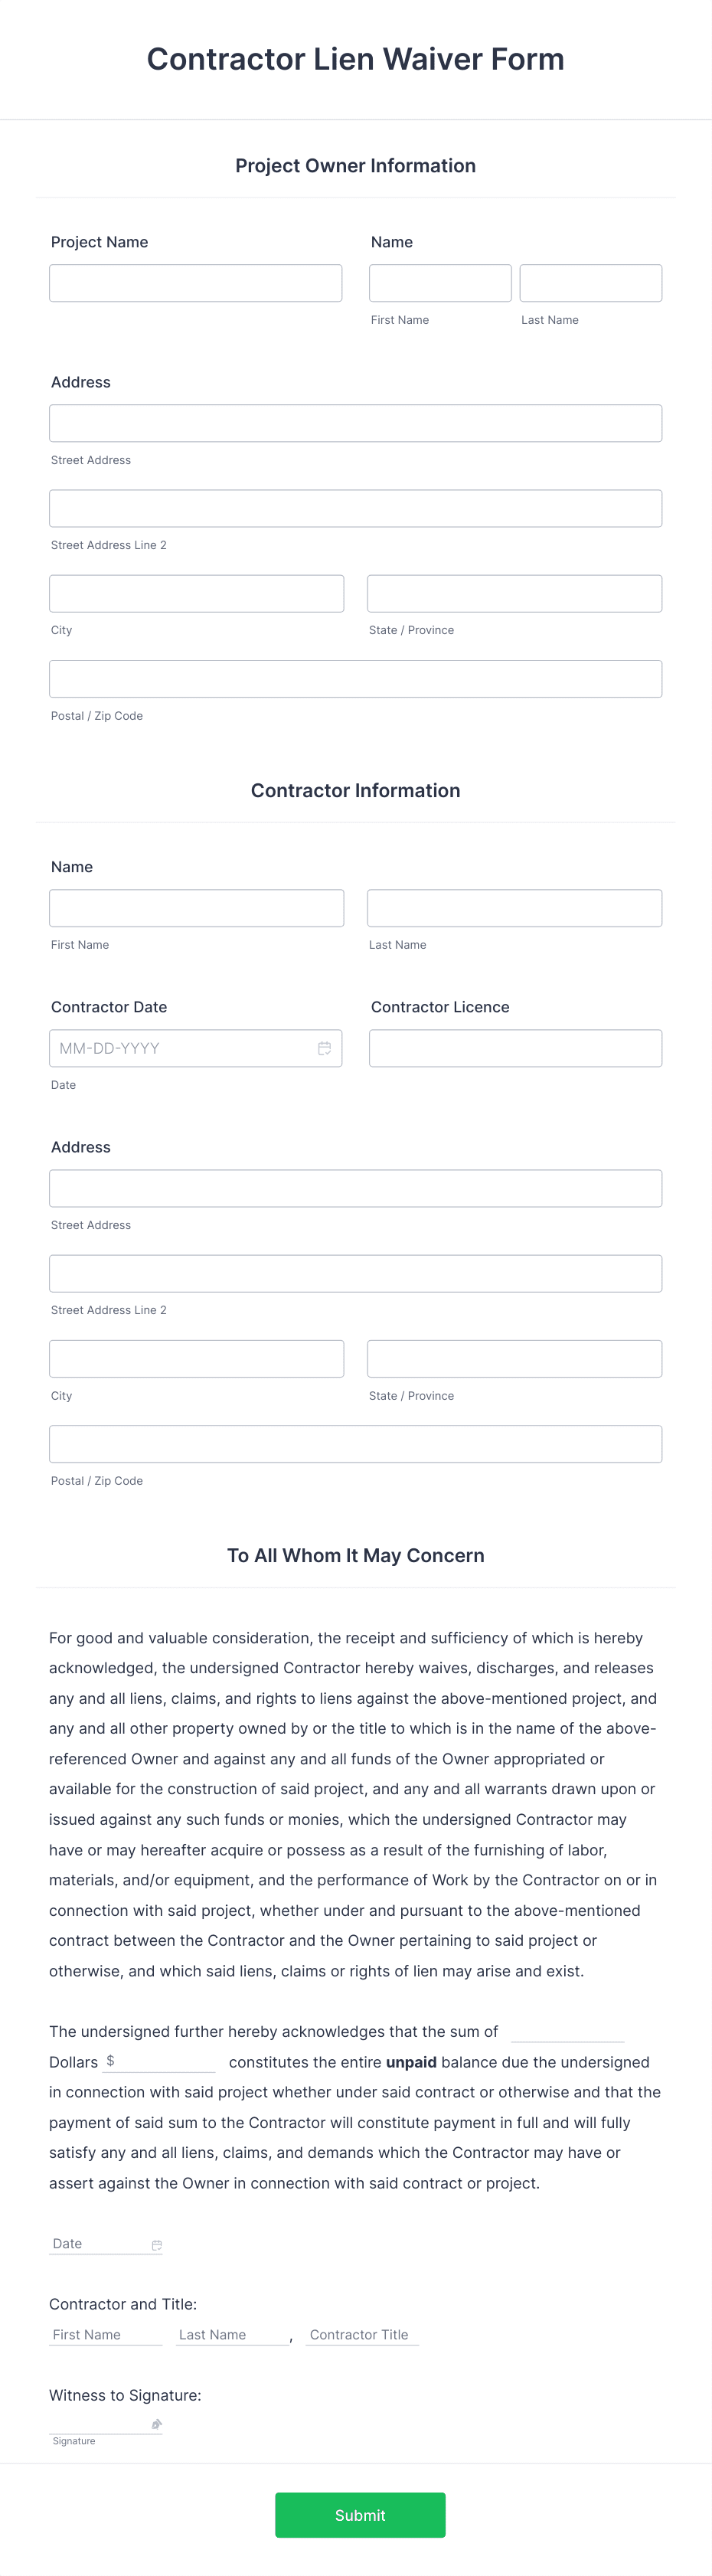This screenshot has width=712, height=2576.
Task: Click the pen icon in the Witness signature field
Action: click(157, 2424)
